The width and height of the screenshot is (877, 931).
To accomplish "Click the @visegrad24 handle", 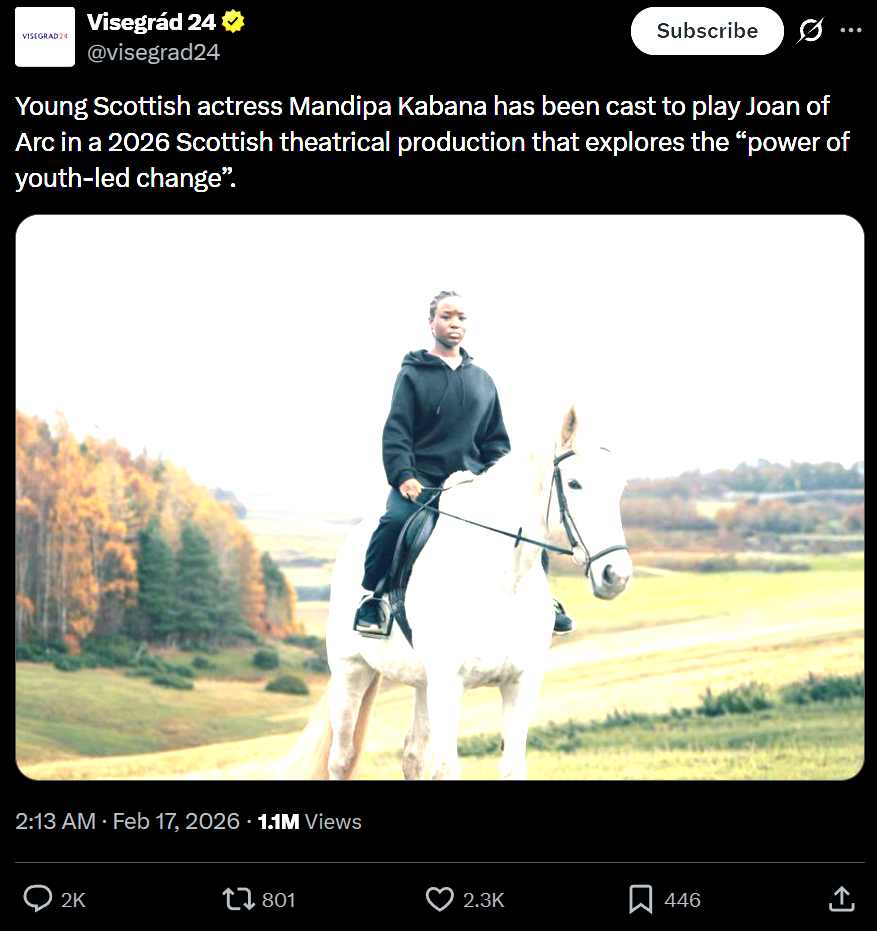I will pyautogui.click(x=154, y=52).
